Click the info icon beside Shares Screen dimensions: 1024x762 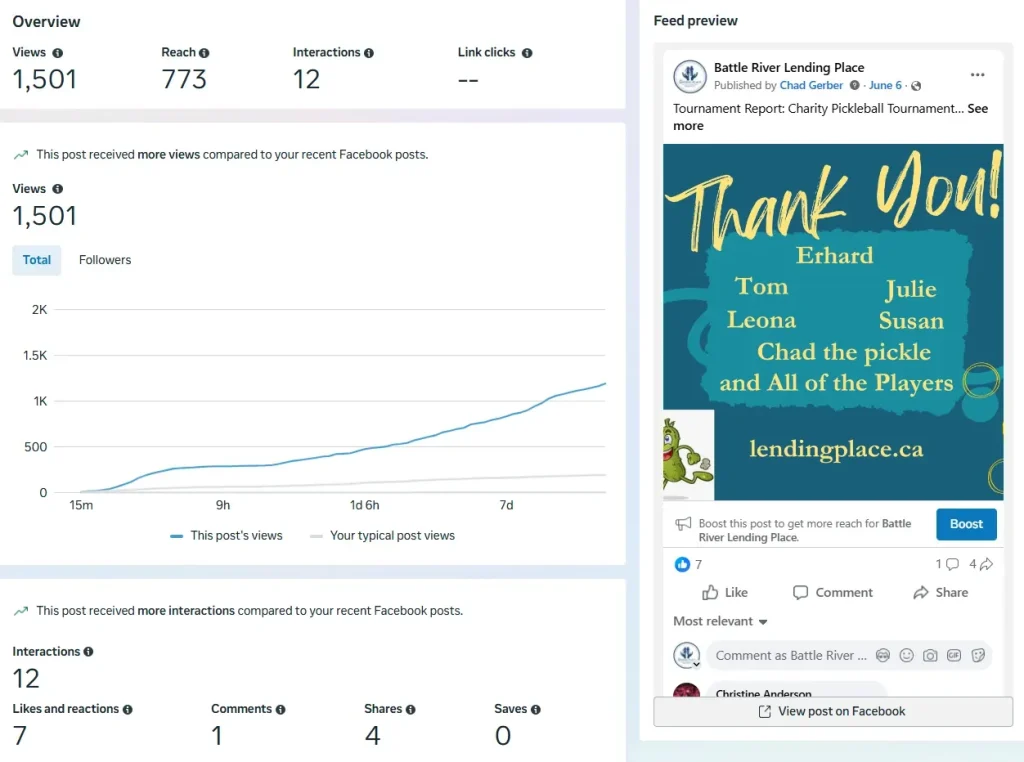point(410,709)
